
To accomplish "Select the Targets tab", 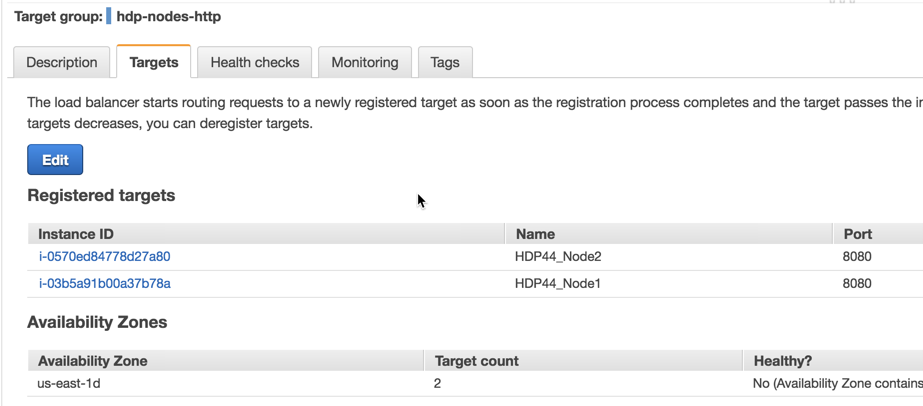I will pos(154,62).
